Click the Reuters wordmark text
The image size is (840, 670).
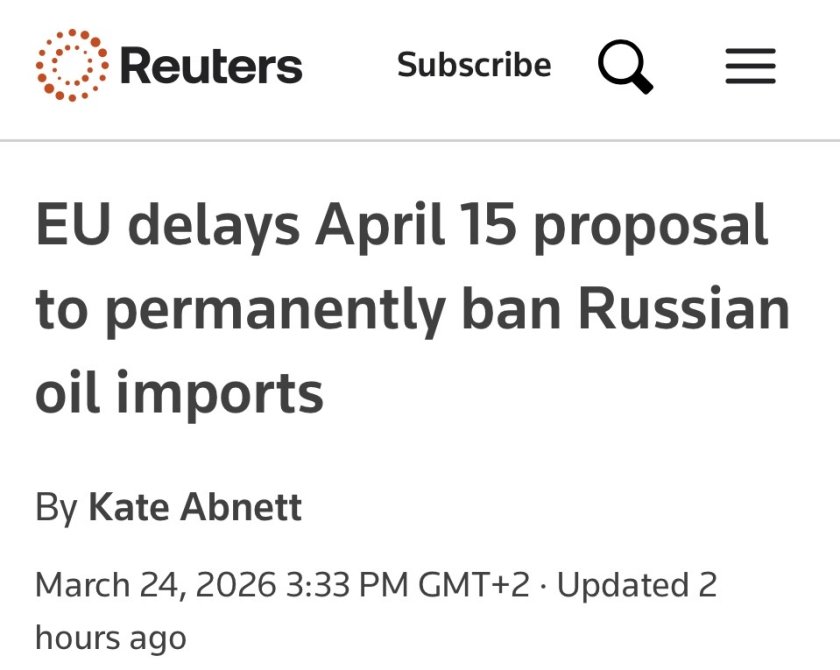click(210, 67)
